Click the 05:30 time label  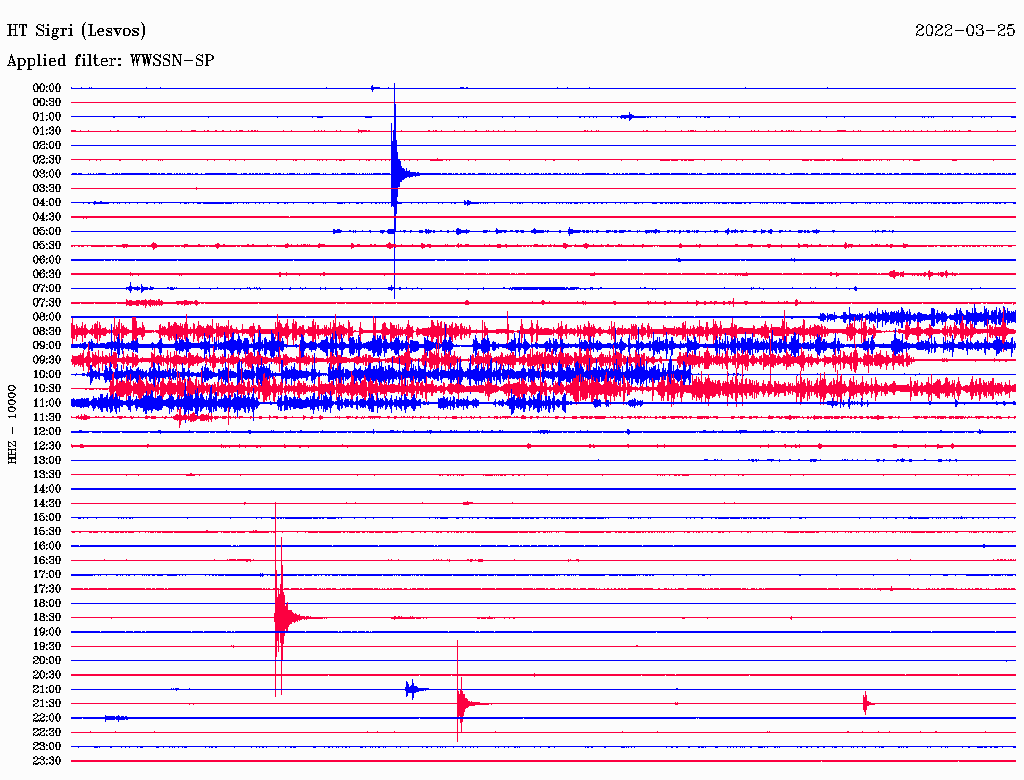(x=47, y=246)
